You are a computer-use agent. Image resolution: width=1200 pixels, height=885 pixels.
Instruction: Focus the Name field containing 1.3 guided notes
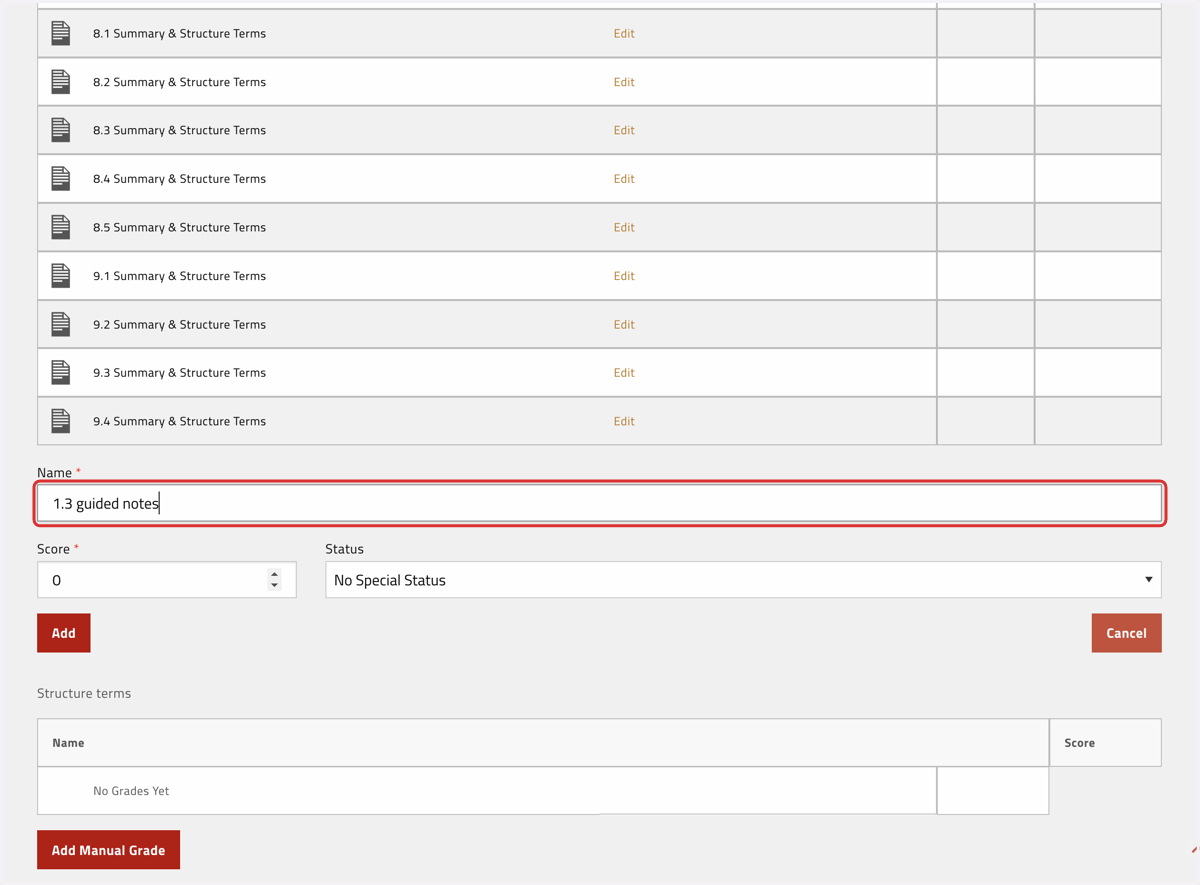[599, 503]
